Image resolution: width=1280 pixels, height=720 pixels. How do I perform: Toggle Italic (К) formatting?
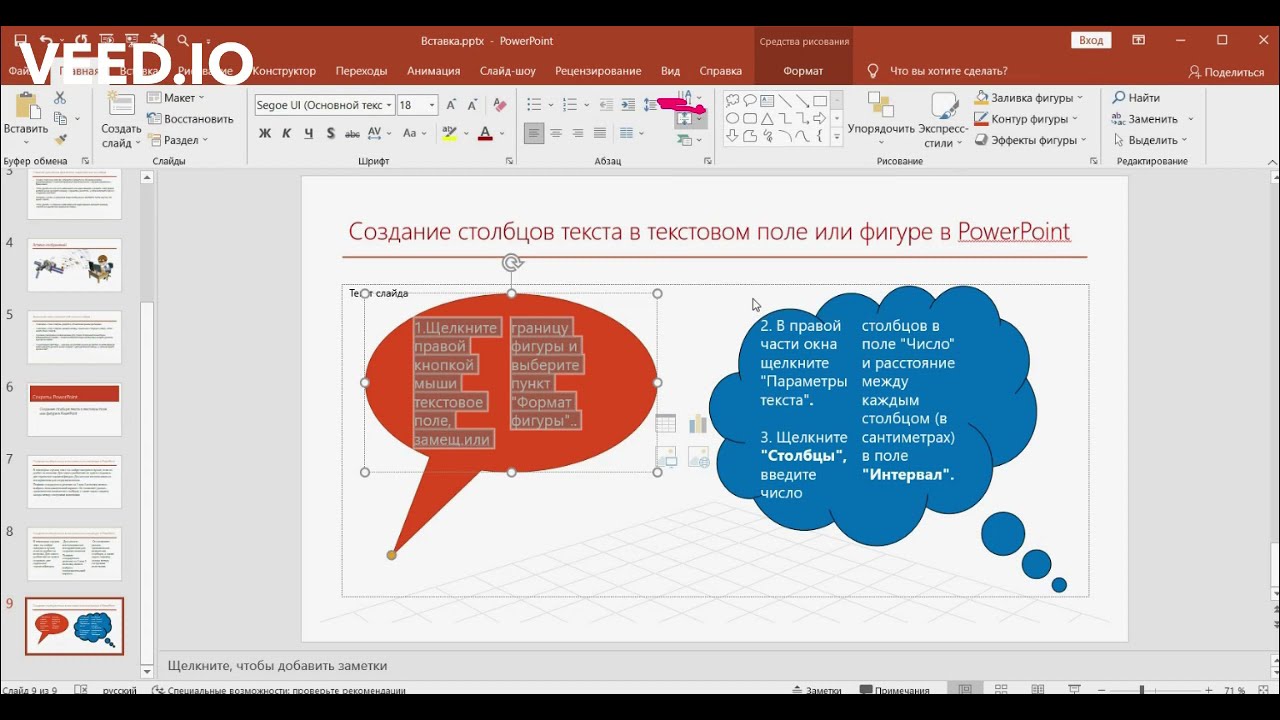pos(287,133)
